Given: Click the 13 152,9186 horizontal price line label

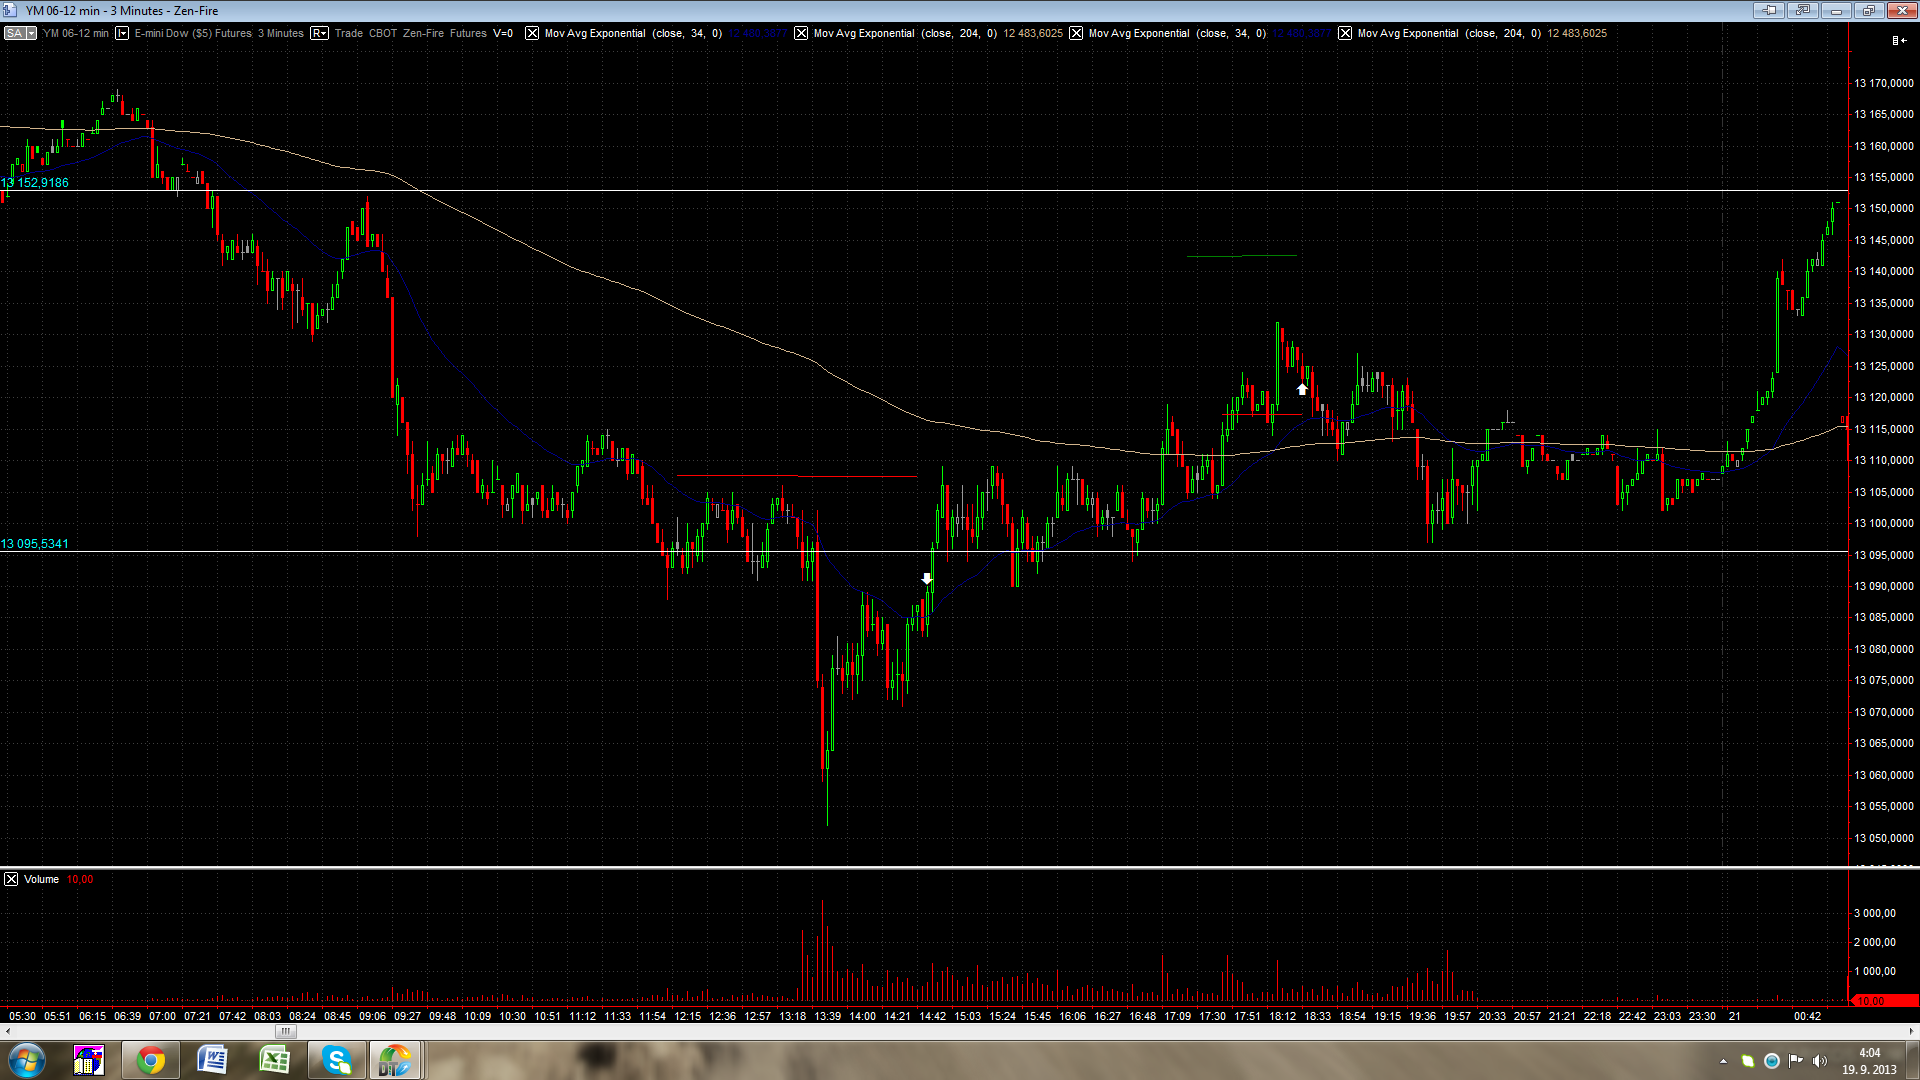Looking at the screenshot, I should point(36,182).
